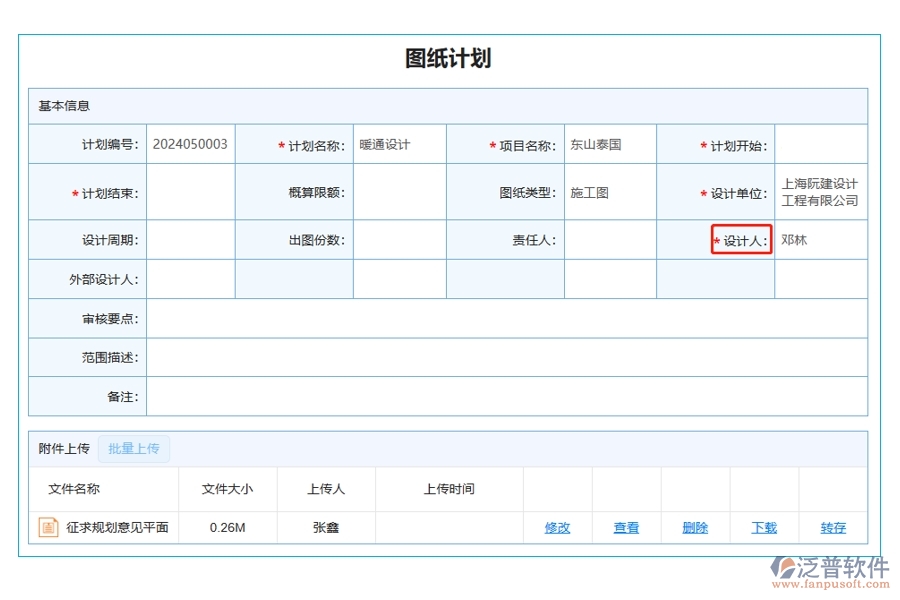Click the 修改 link for the attachment

557,527
